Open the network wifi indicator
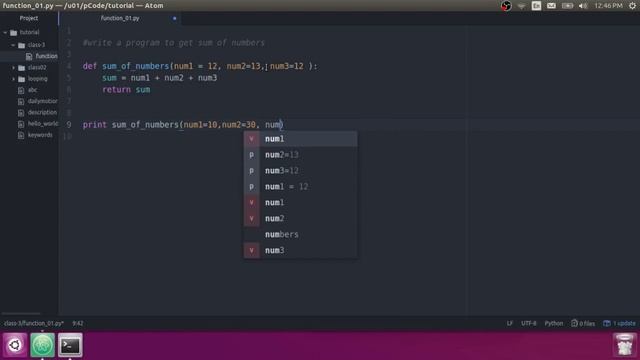This screenshot has height=360, width=640. [x=521, y=6]
